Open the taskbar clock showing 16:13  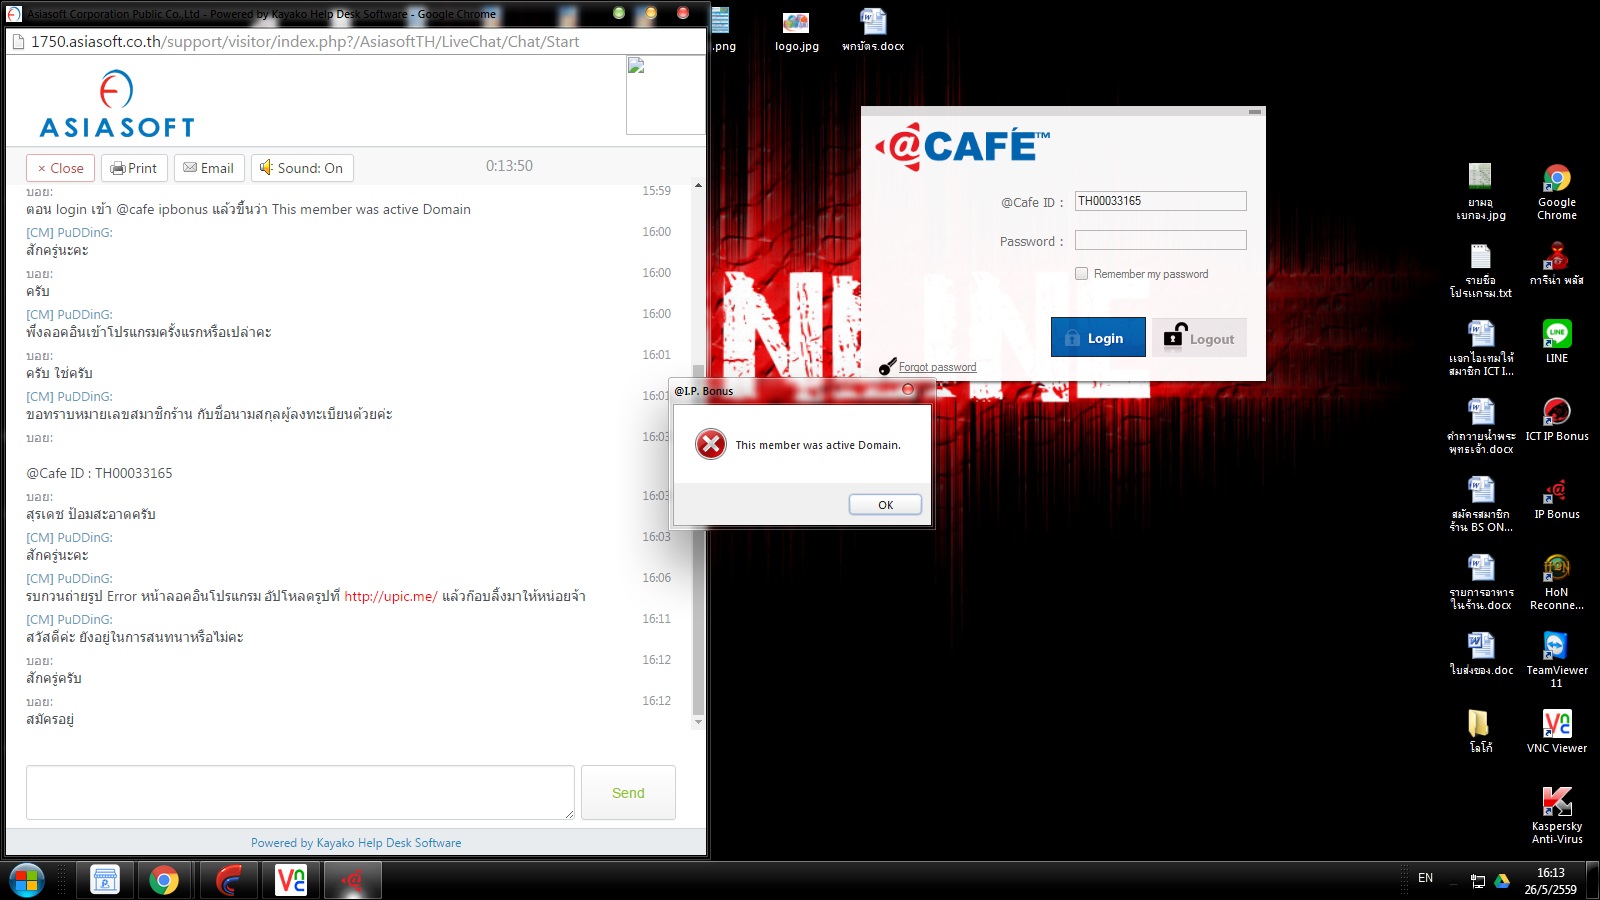pyautogui.click(x=1550, y=881)
